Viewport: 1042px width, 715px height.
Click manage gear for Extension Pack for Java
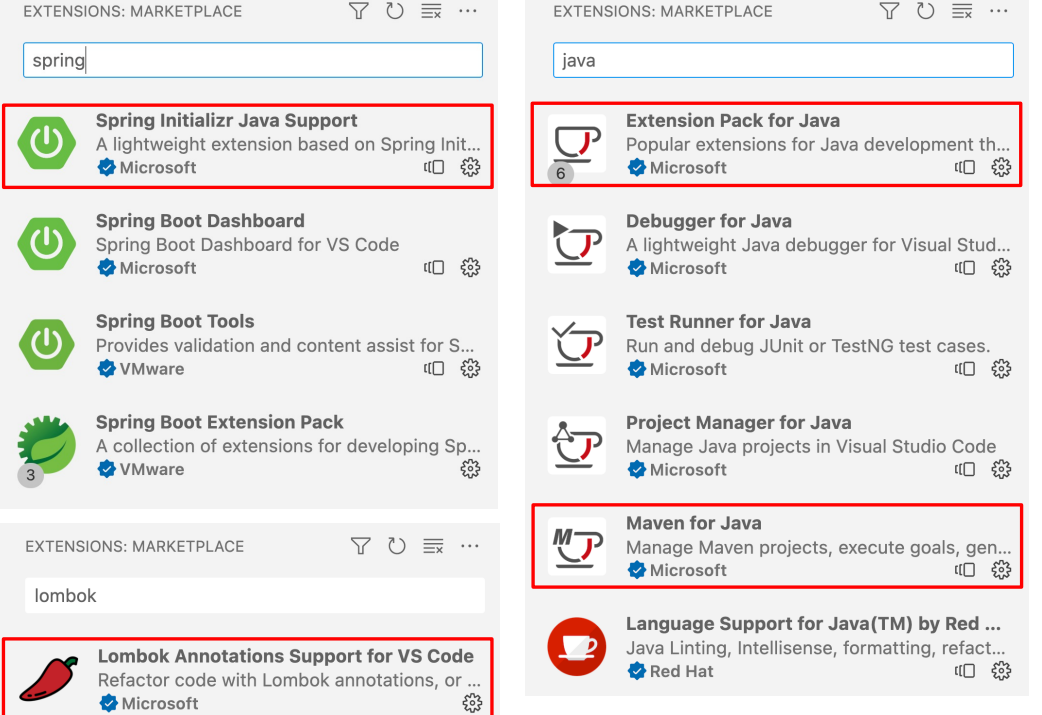coord(1001,167)
